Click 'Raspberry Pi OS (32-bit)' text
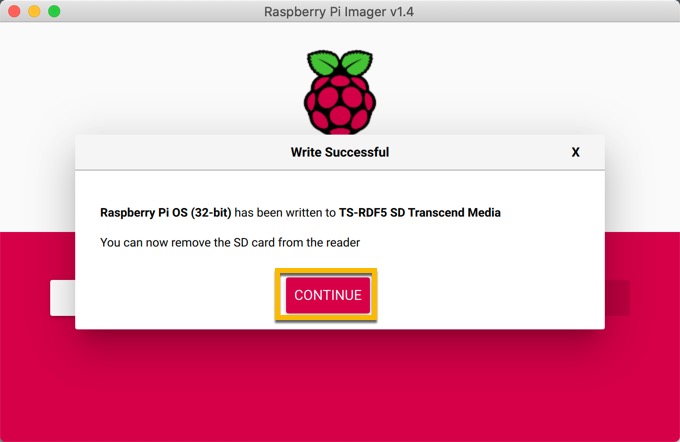 pos(166,213)
